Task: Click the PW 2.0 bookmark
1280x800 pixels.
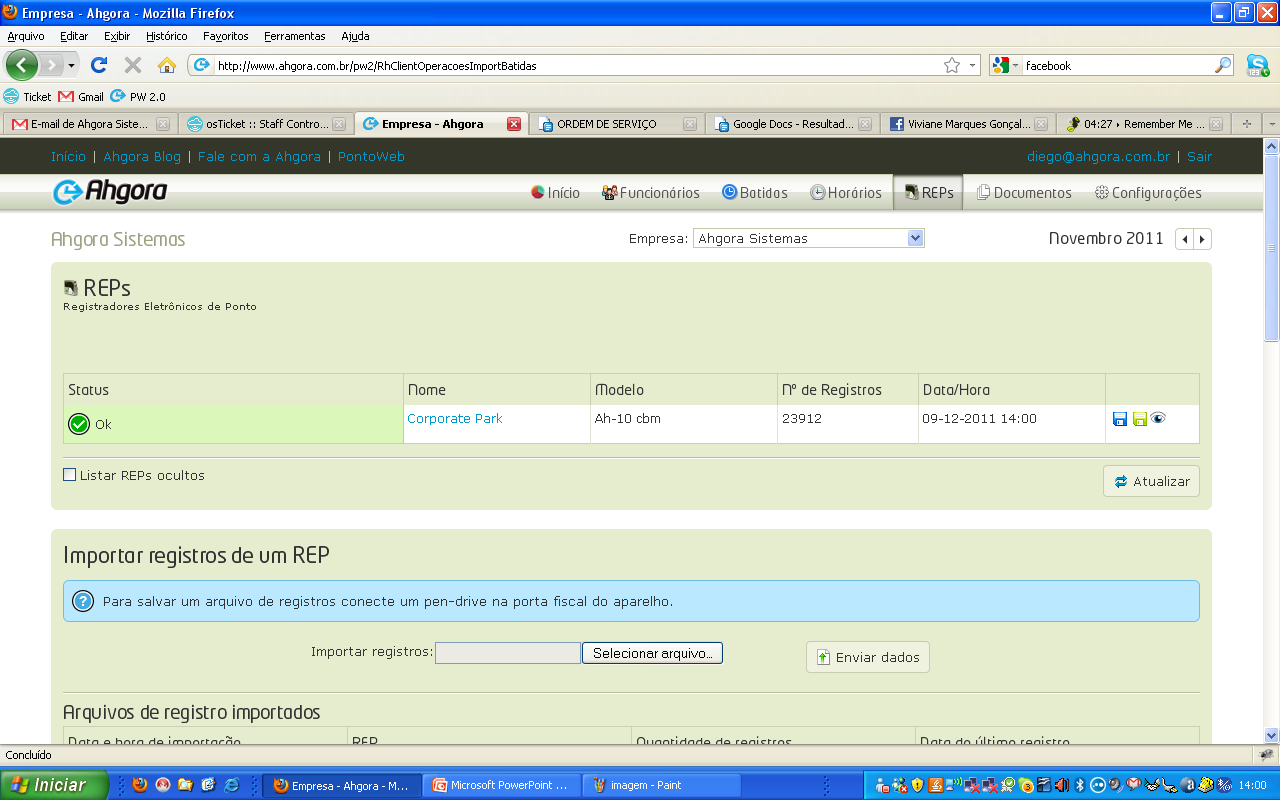Action: 138,97
